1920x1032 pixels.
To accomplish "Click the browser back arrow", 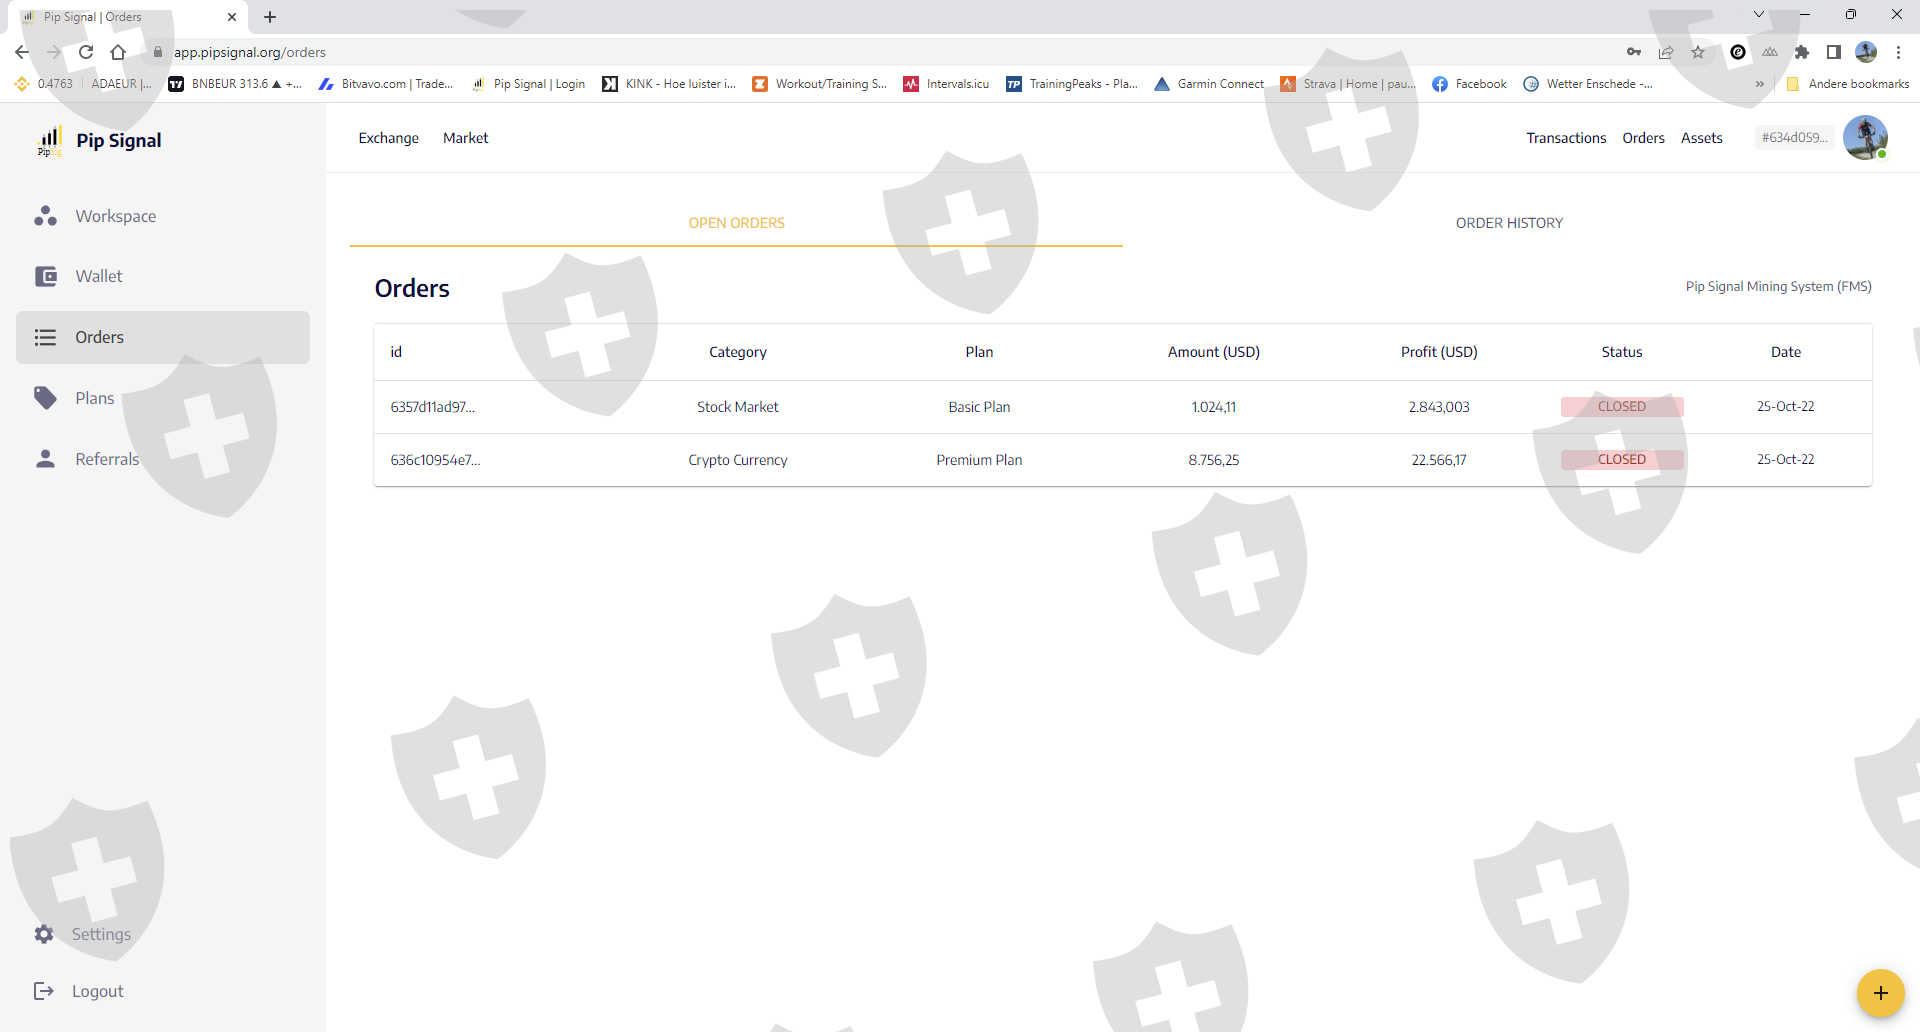I will point(22,52).
